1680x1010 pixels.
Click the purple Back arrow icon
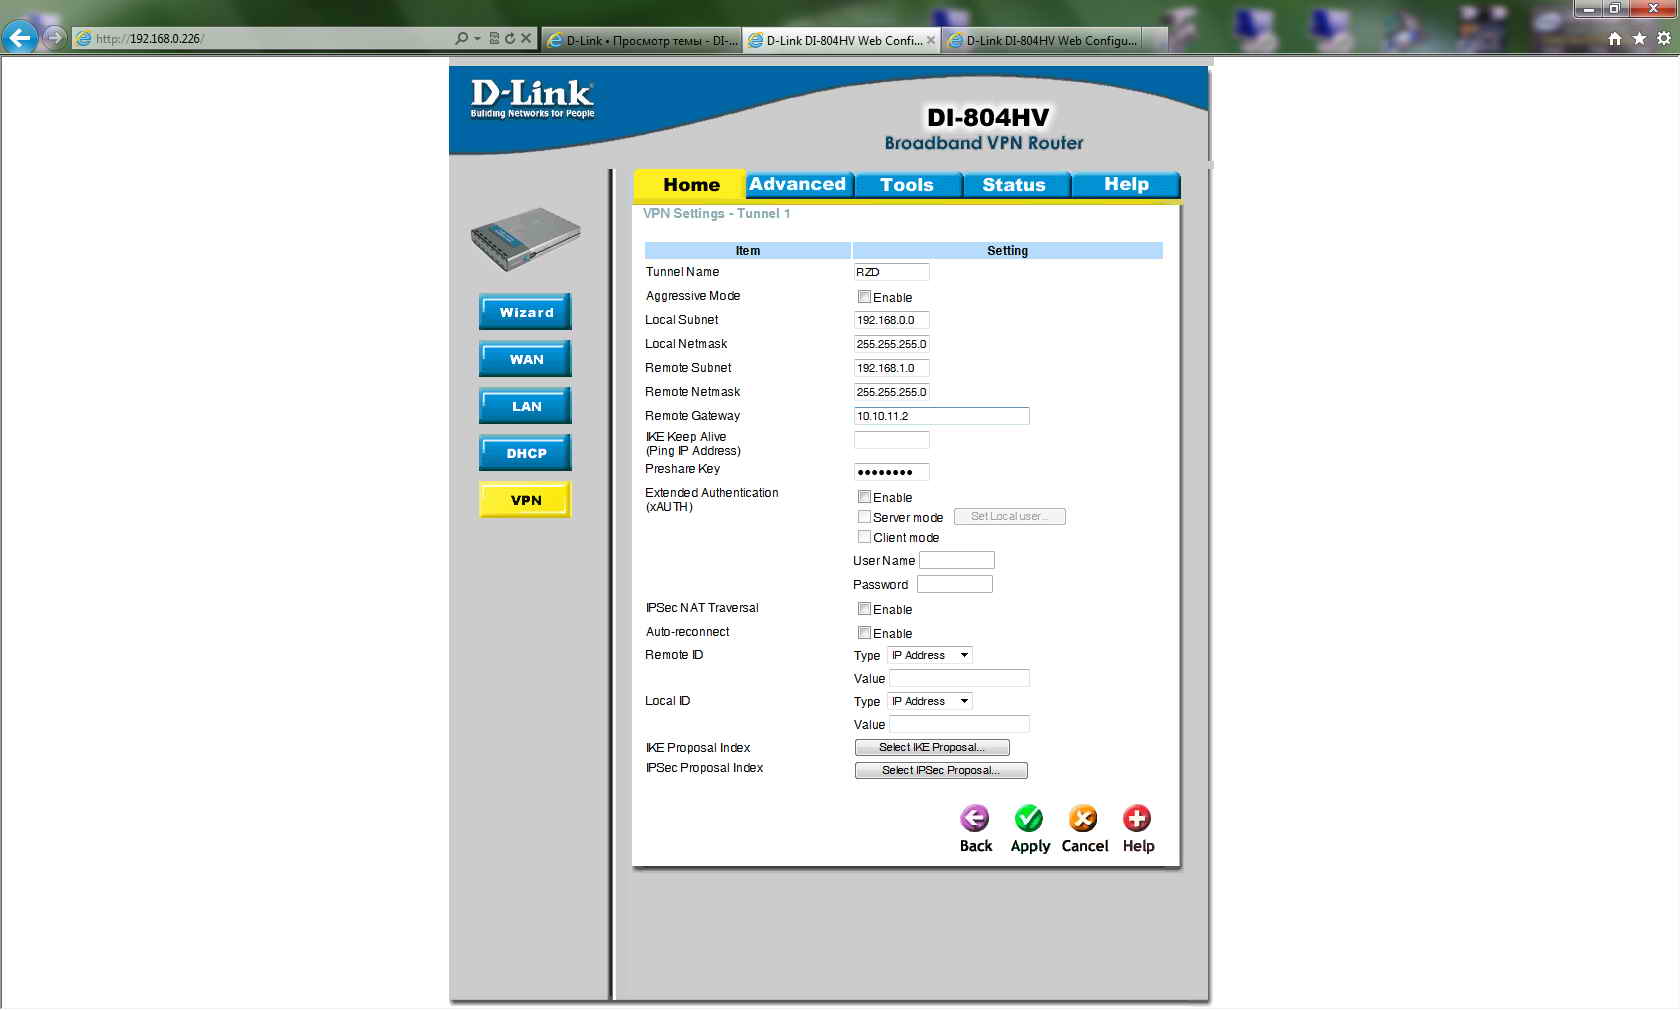975,819
